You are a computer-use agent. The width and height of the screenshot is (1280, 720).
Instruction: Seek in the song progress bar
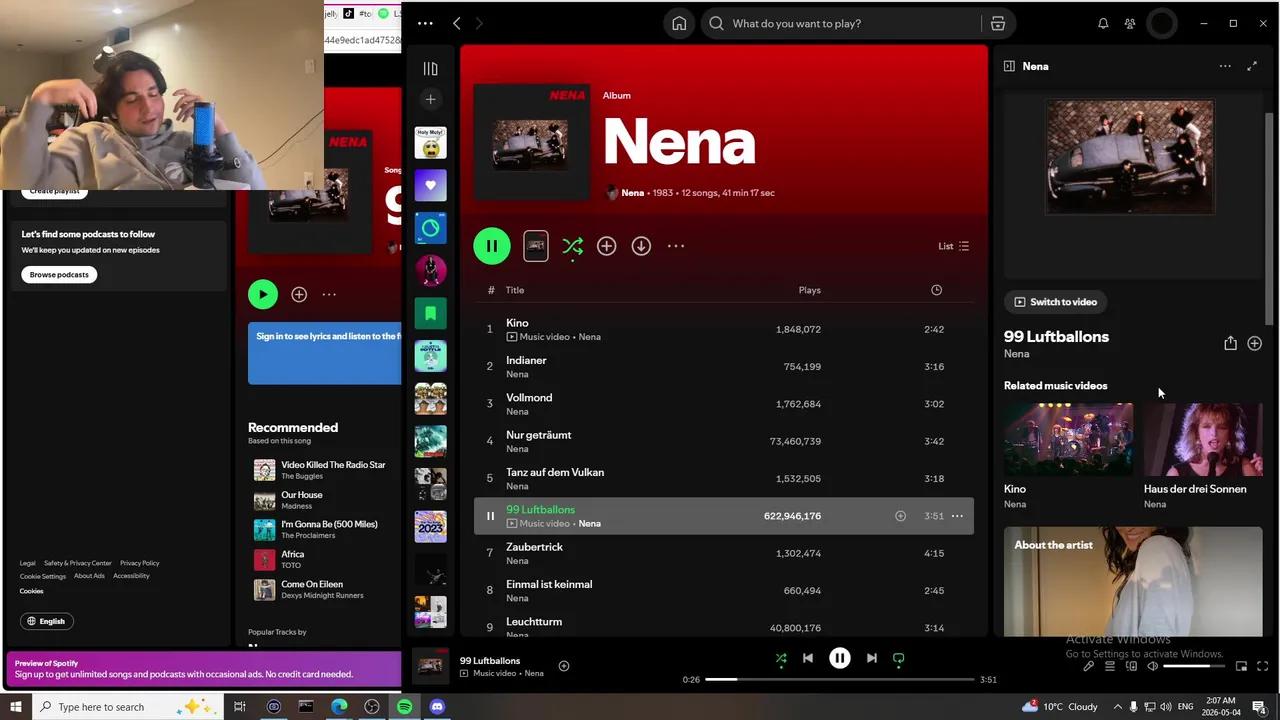pyautogui.click(x=840, y=679)
